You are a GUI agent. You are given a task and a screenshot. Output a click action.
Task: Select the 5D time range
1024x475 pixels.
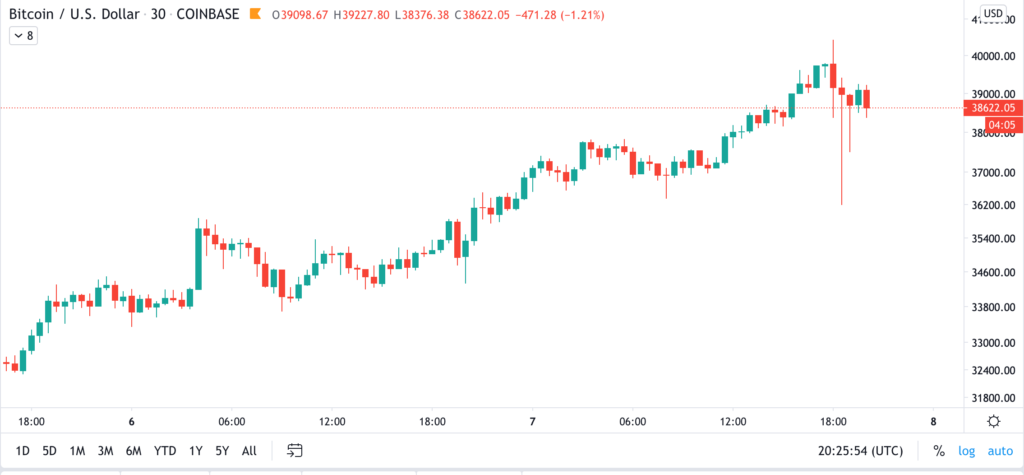click(49, 450)
